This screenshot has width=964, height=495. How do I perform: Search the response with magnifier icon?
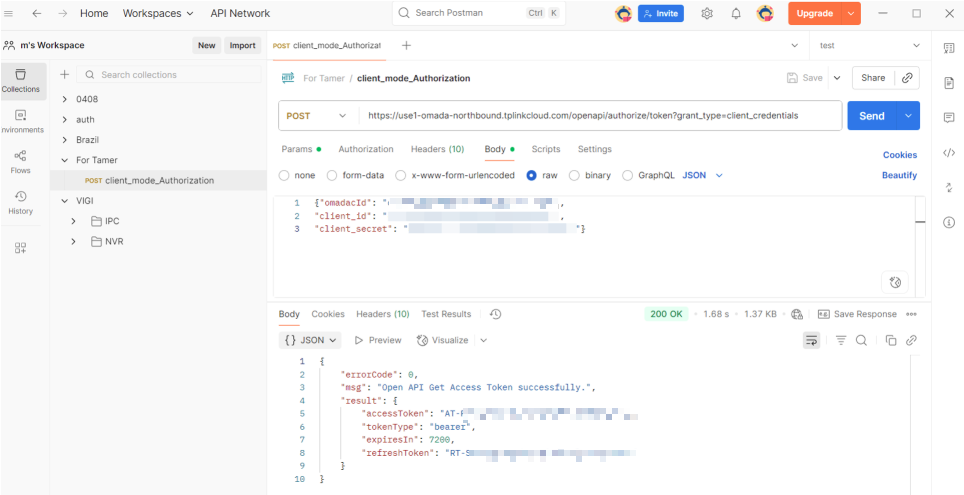point(861,340)
